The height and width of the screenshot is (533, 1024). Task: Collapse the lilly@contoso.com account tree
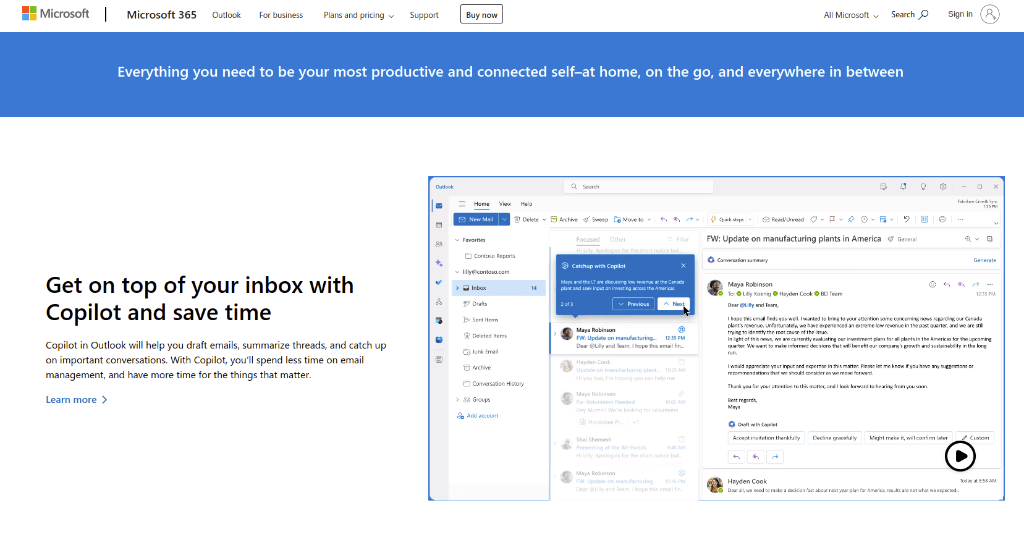[457, 272]
